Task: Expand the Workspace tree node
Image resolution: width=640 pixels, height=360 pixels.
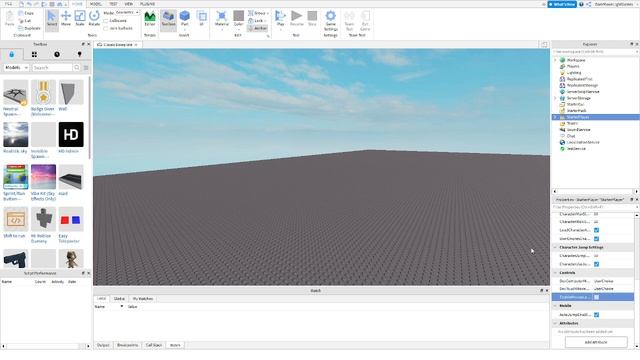Action: pos(555,60)
